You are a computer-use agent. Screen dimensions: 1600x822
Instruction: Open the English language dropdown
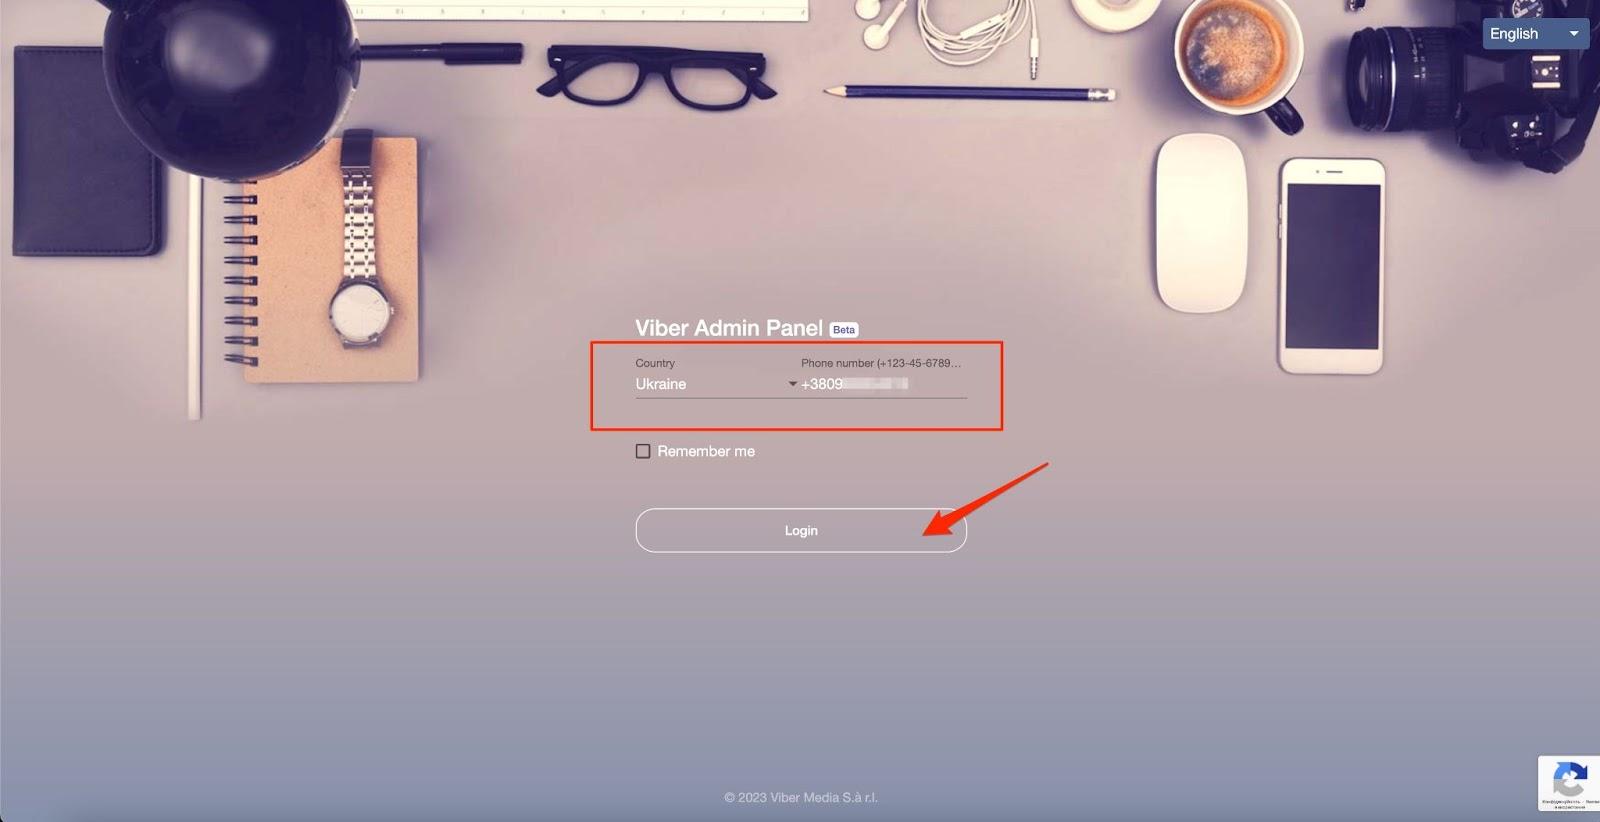point(1535,34)
